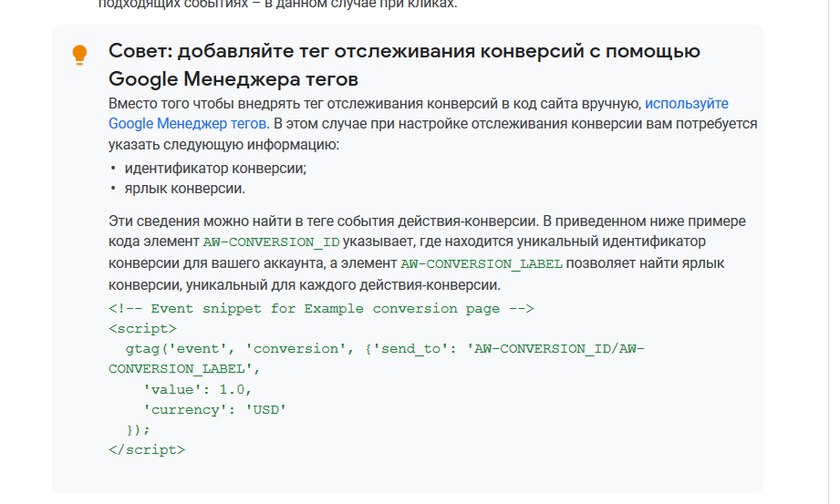Click the code line 'currency': 'USD'

pos(215,410)
